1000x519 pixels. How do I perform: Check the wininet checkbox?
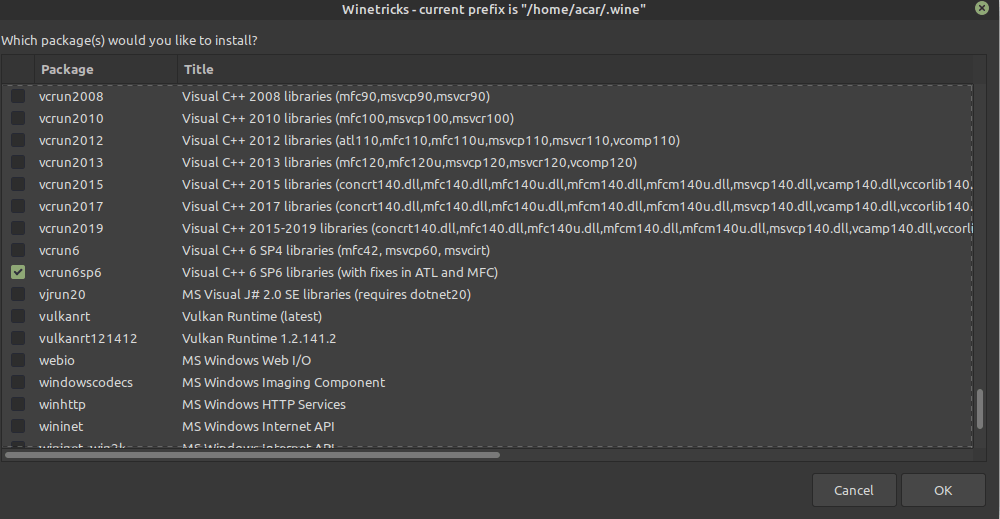pyautogui.click(x=18, y=427)
